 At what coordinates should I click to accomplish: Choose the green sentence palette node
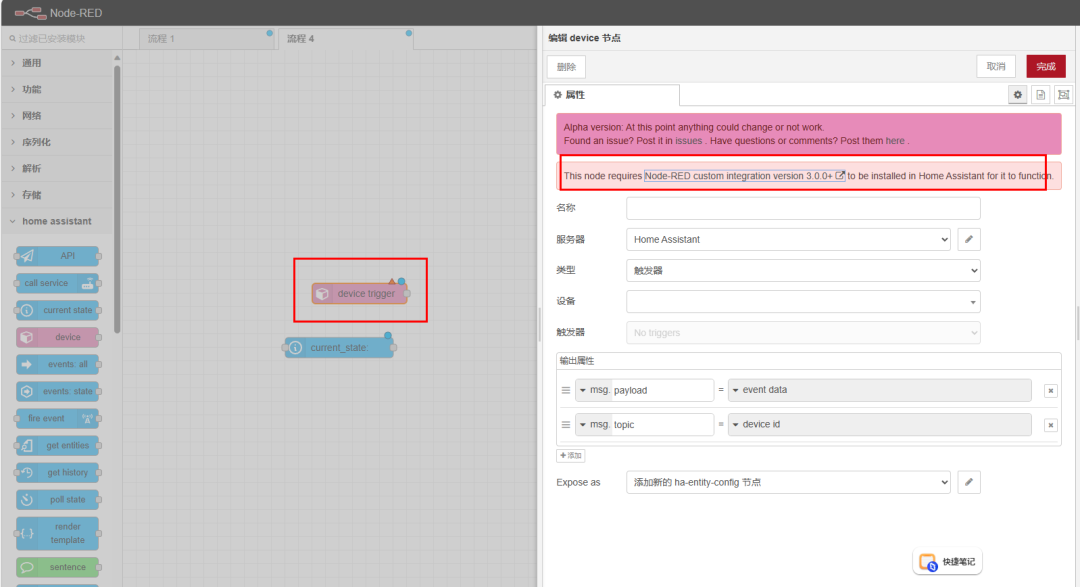tap(57, 567)
